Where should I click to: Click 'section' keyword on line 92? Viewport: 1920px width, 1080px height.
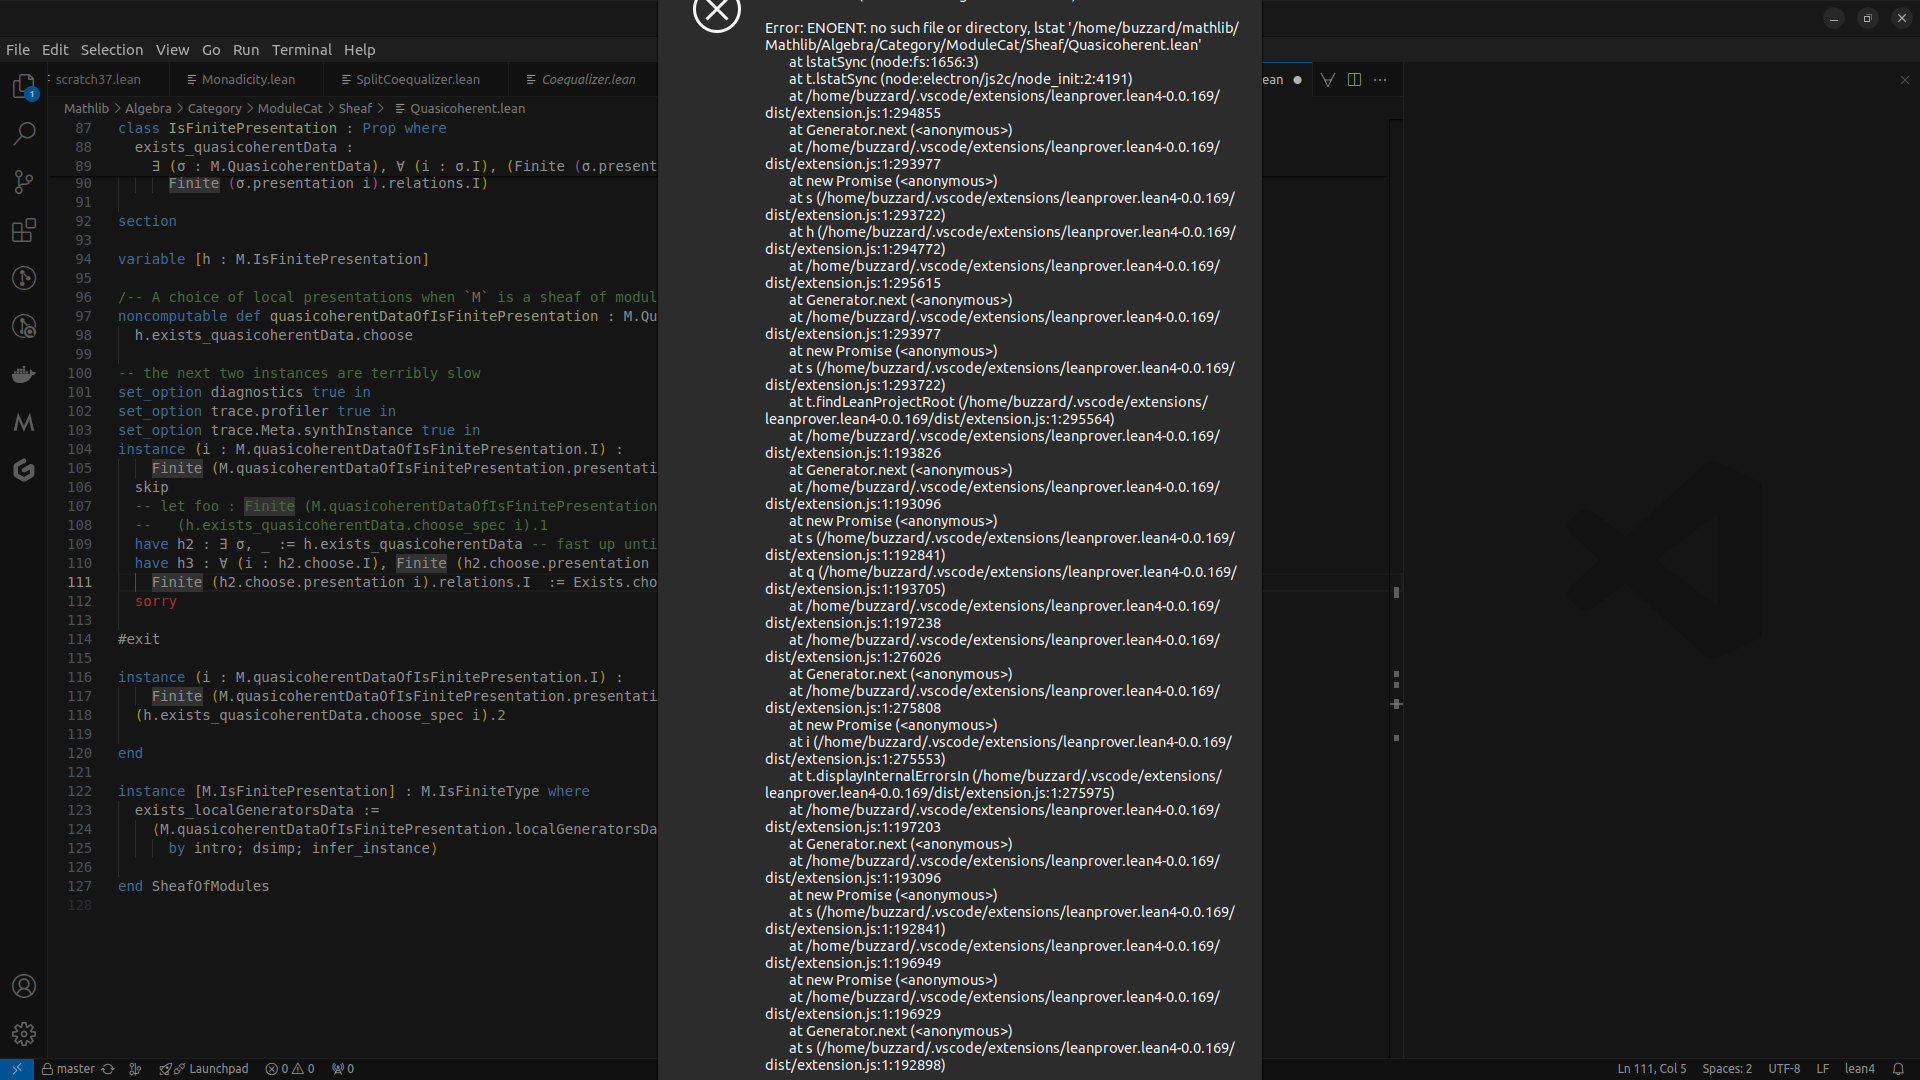(147, 222)
